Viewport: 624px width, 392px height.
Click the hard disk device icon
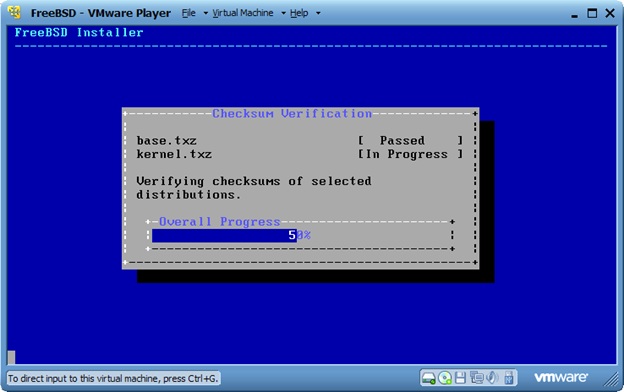coord(429,378)
